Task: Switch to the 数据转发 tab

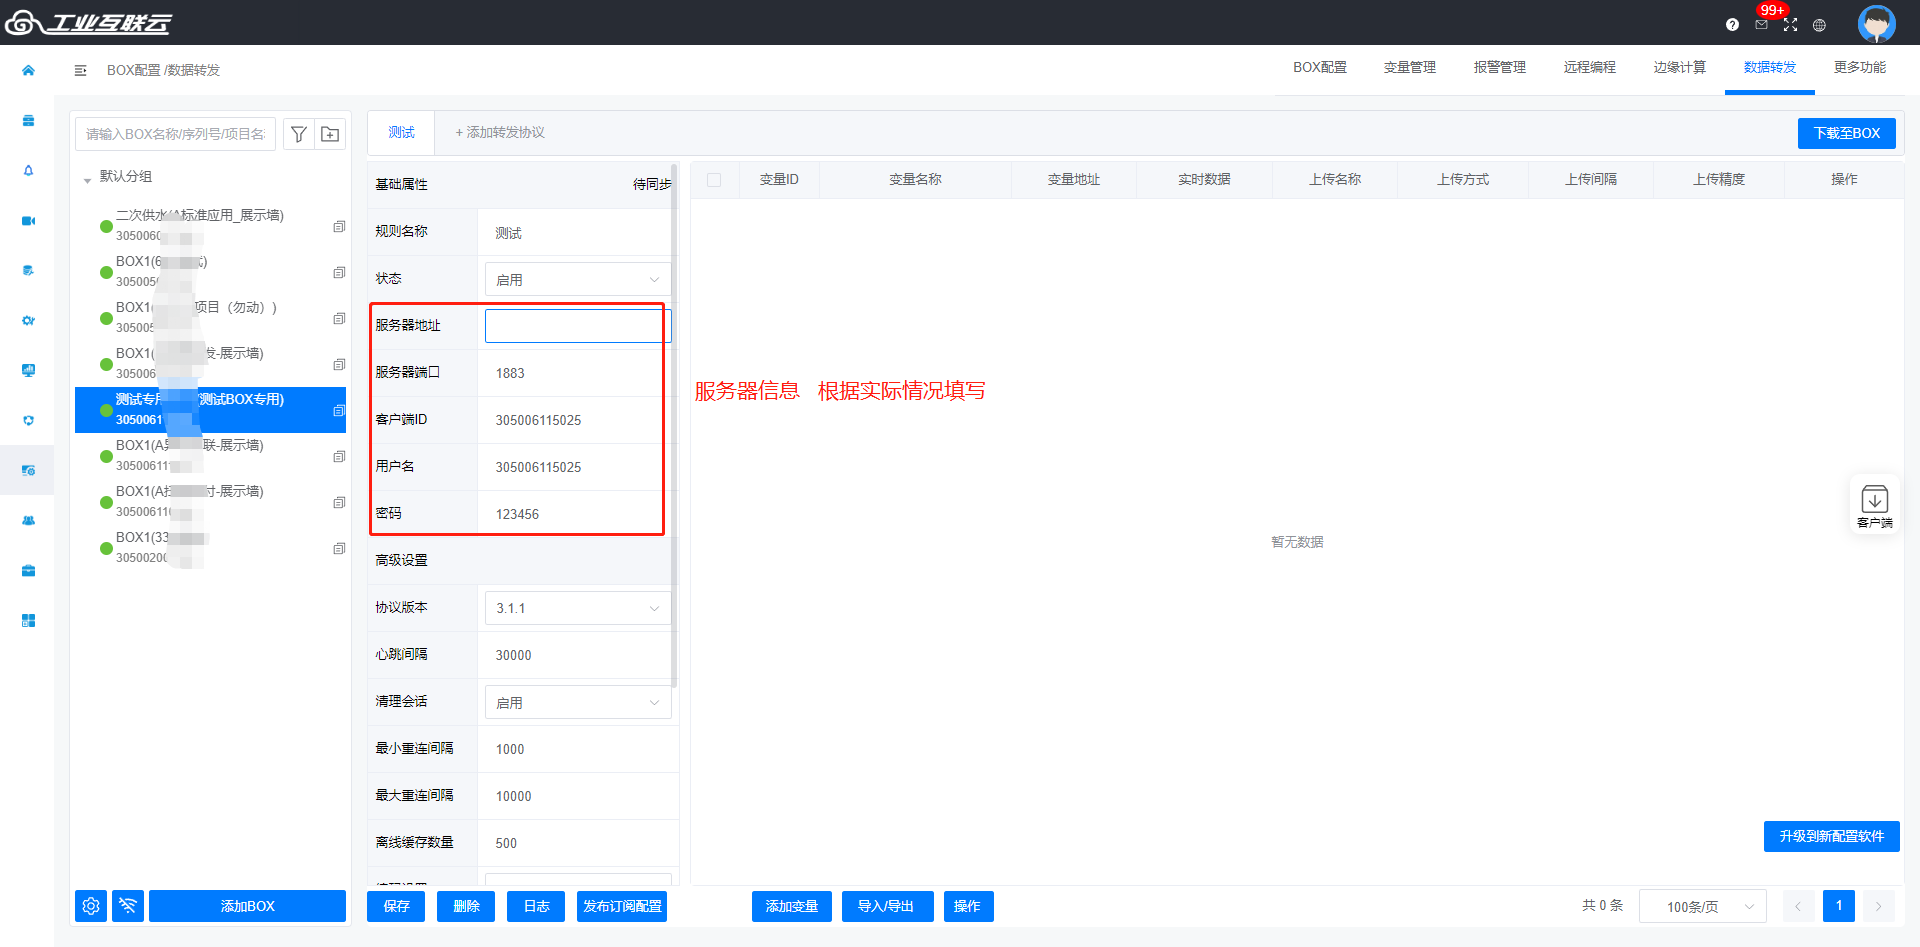Action: (1770, 67)
